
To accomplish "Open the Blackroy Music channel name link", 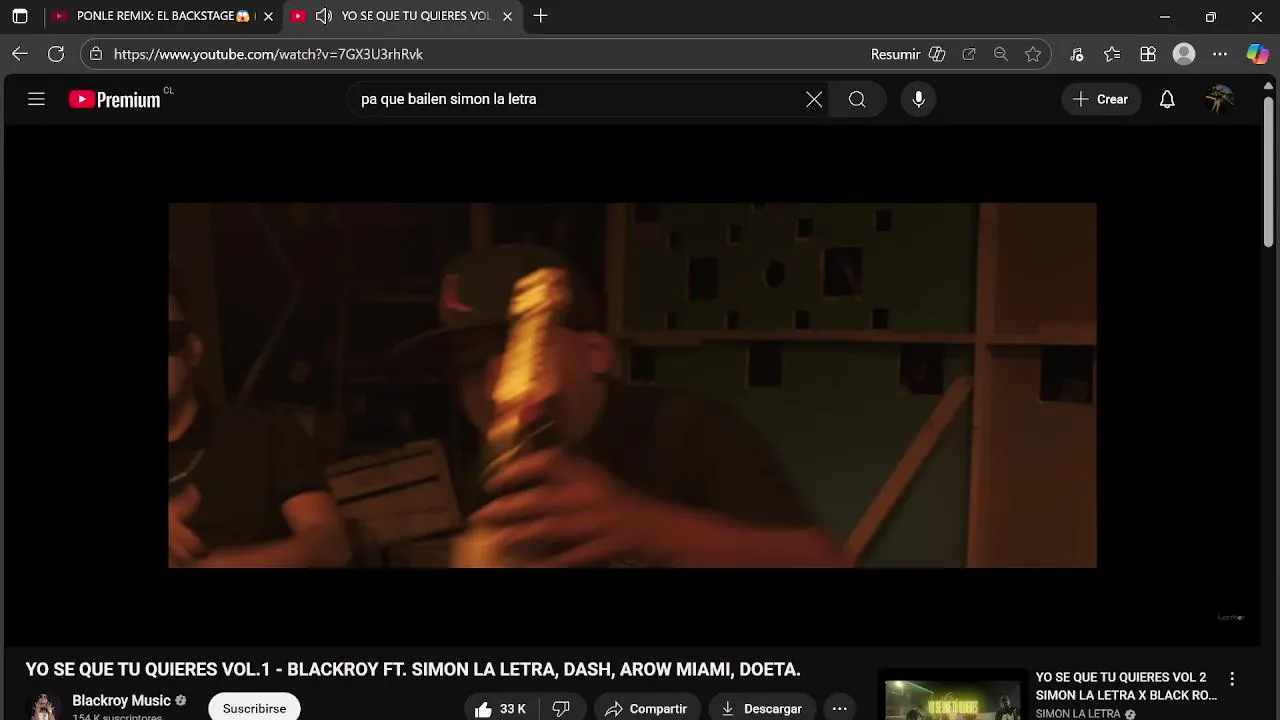I will pyautogui.click(x=121, y=701).
